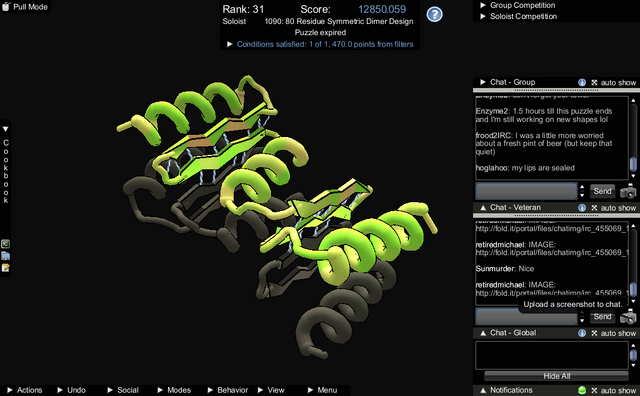Click the Cookbook blue folder icon

point(5,256)
